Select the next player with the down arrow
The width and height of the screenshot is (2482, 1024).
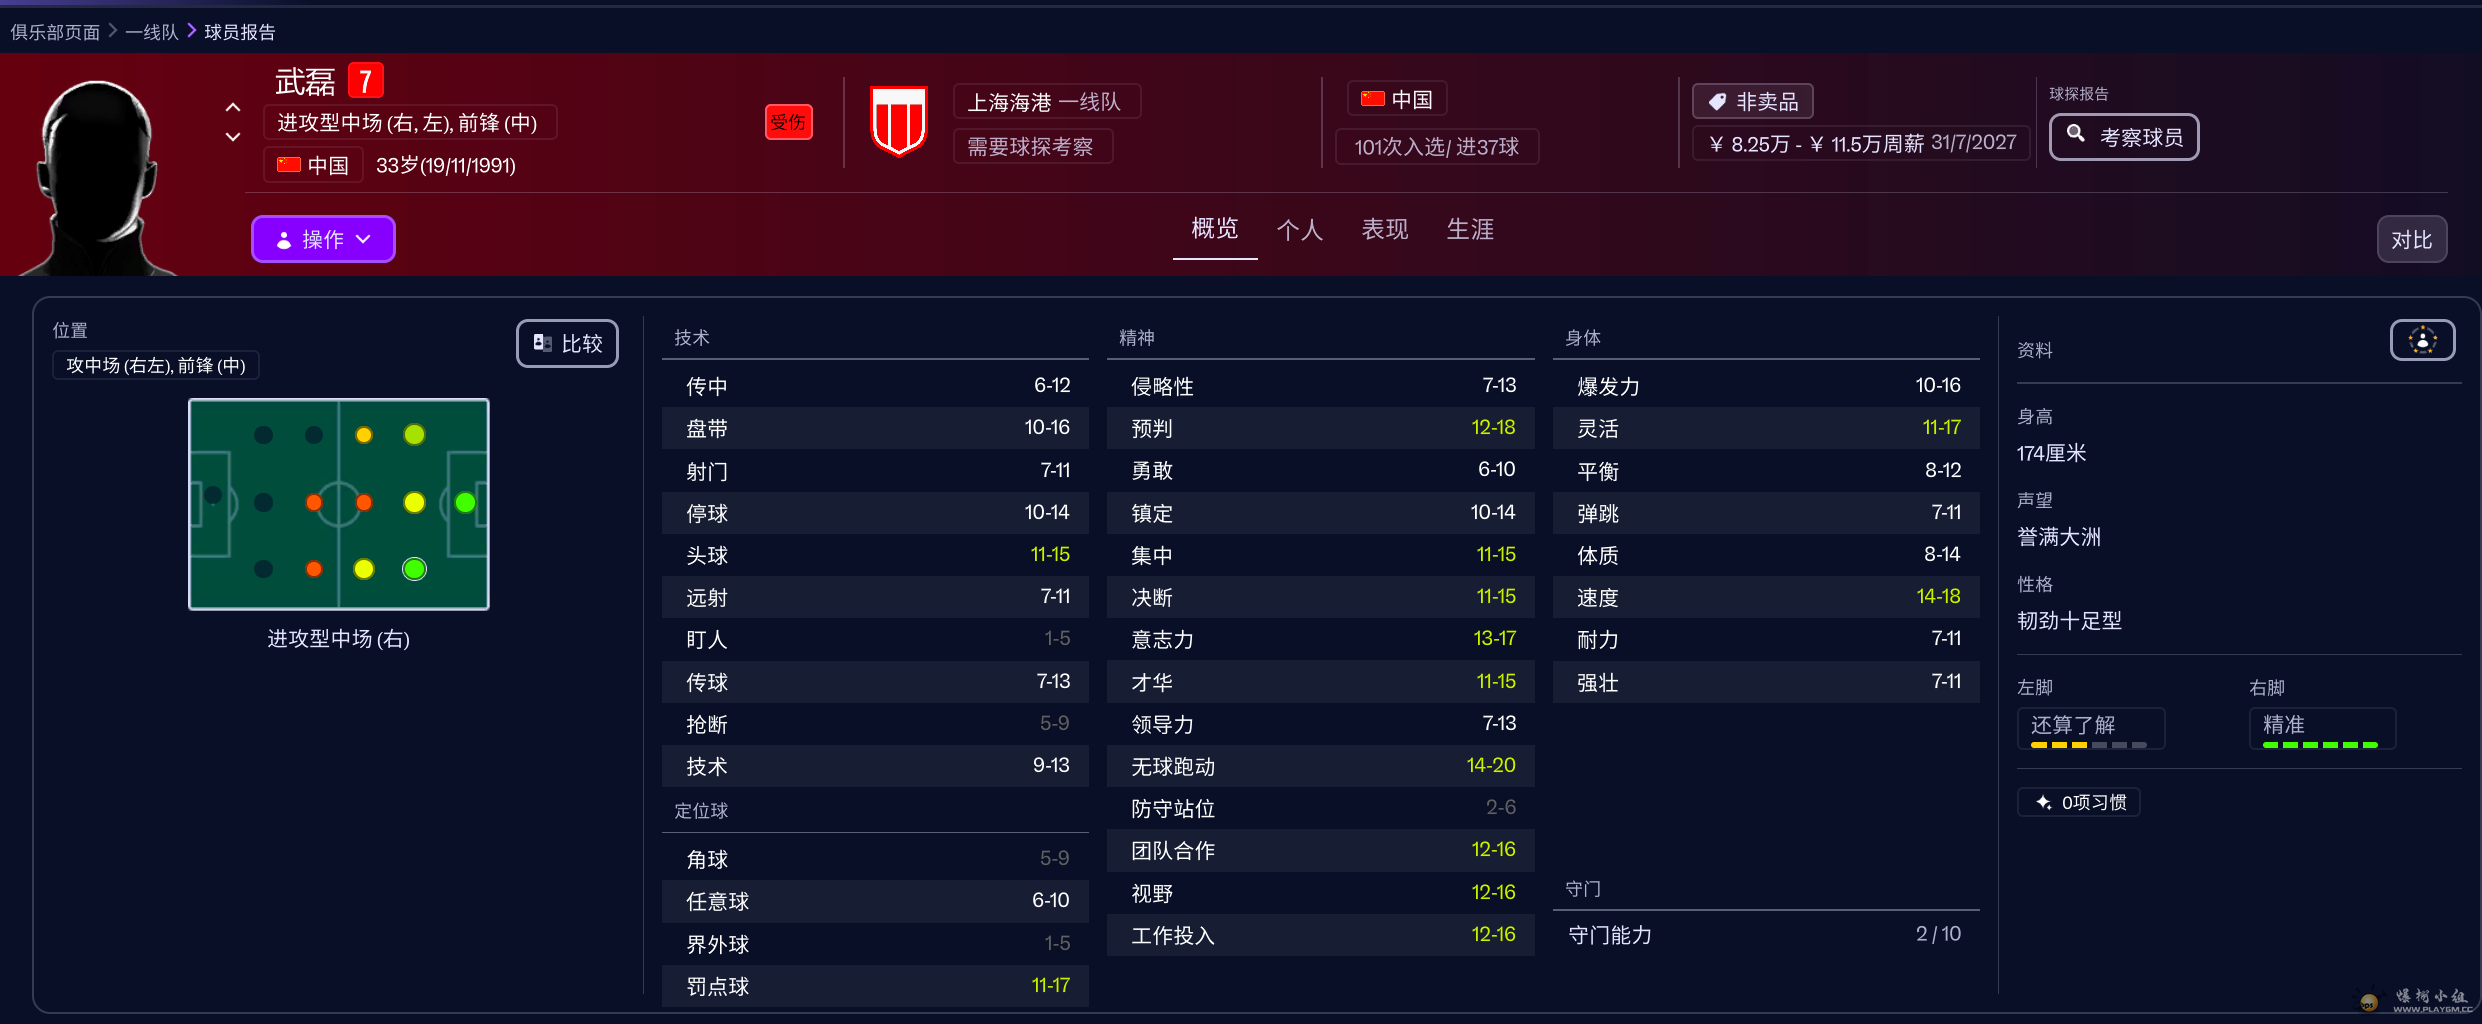(231, 136)
